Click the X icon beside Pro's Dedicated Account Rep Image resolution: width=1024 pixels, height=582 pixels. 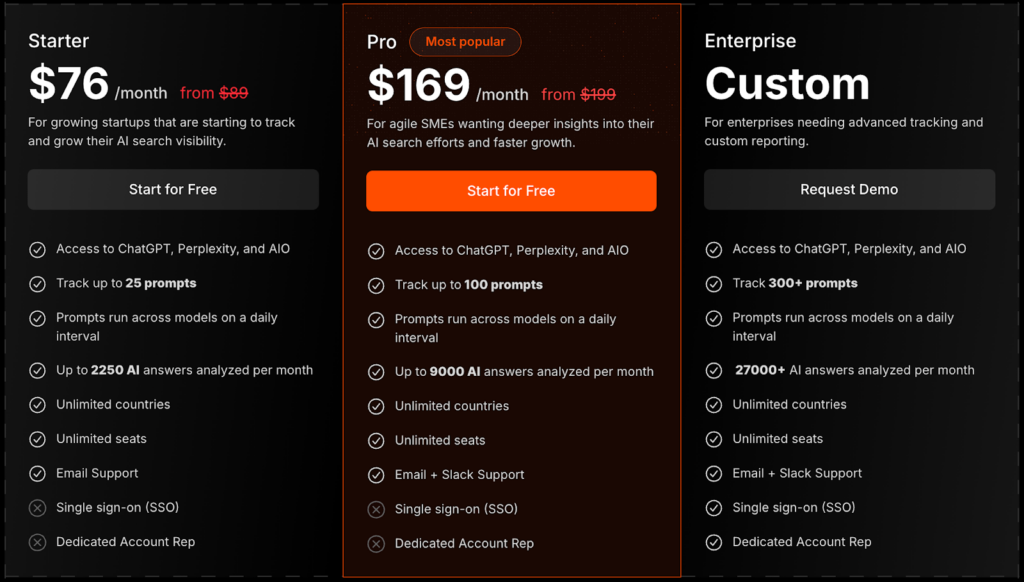376,544
